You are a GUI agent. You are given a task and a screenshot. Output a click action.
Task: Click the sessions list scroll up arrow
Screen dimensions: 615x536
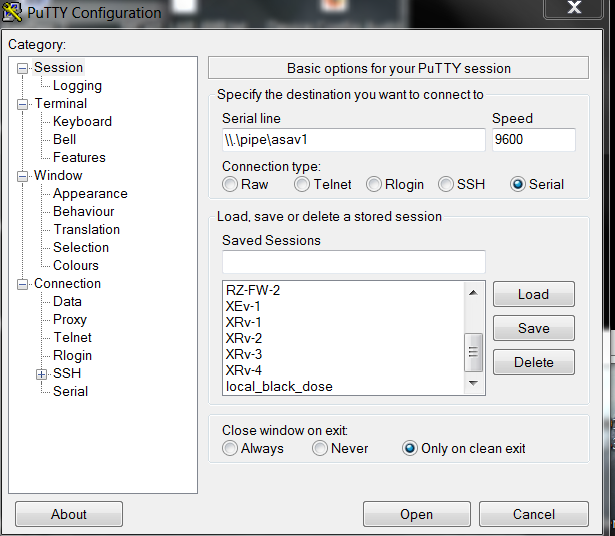tap(473, 293)
